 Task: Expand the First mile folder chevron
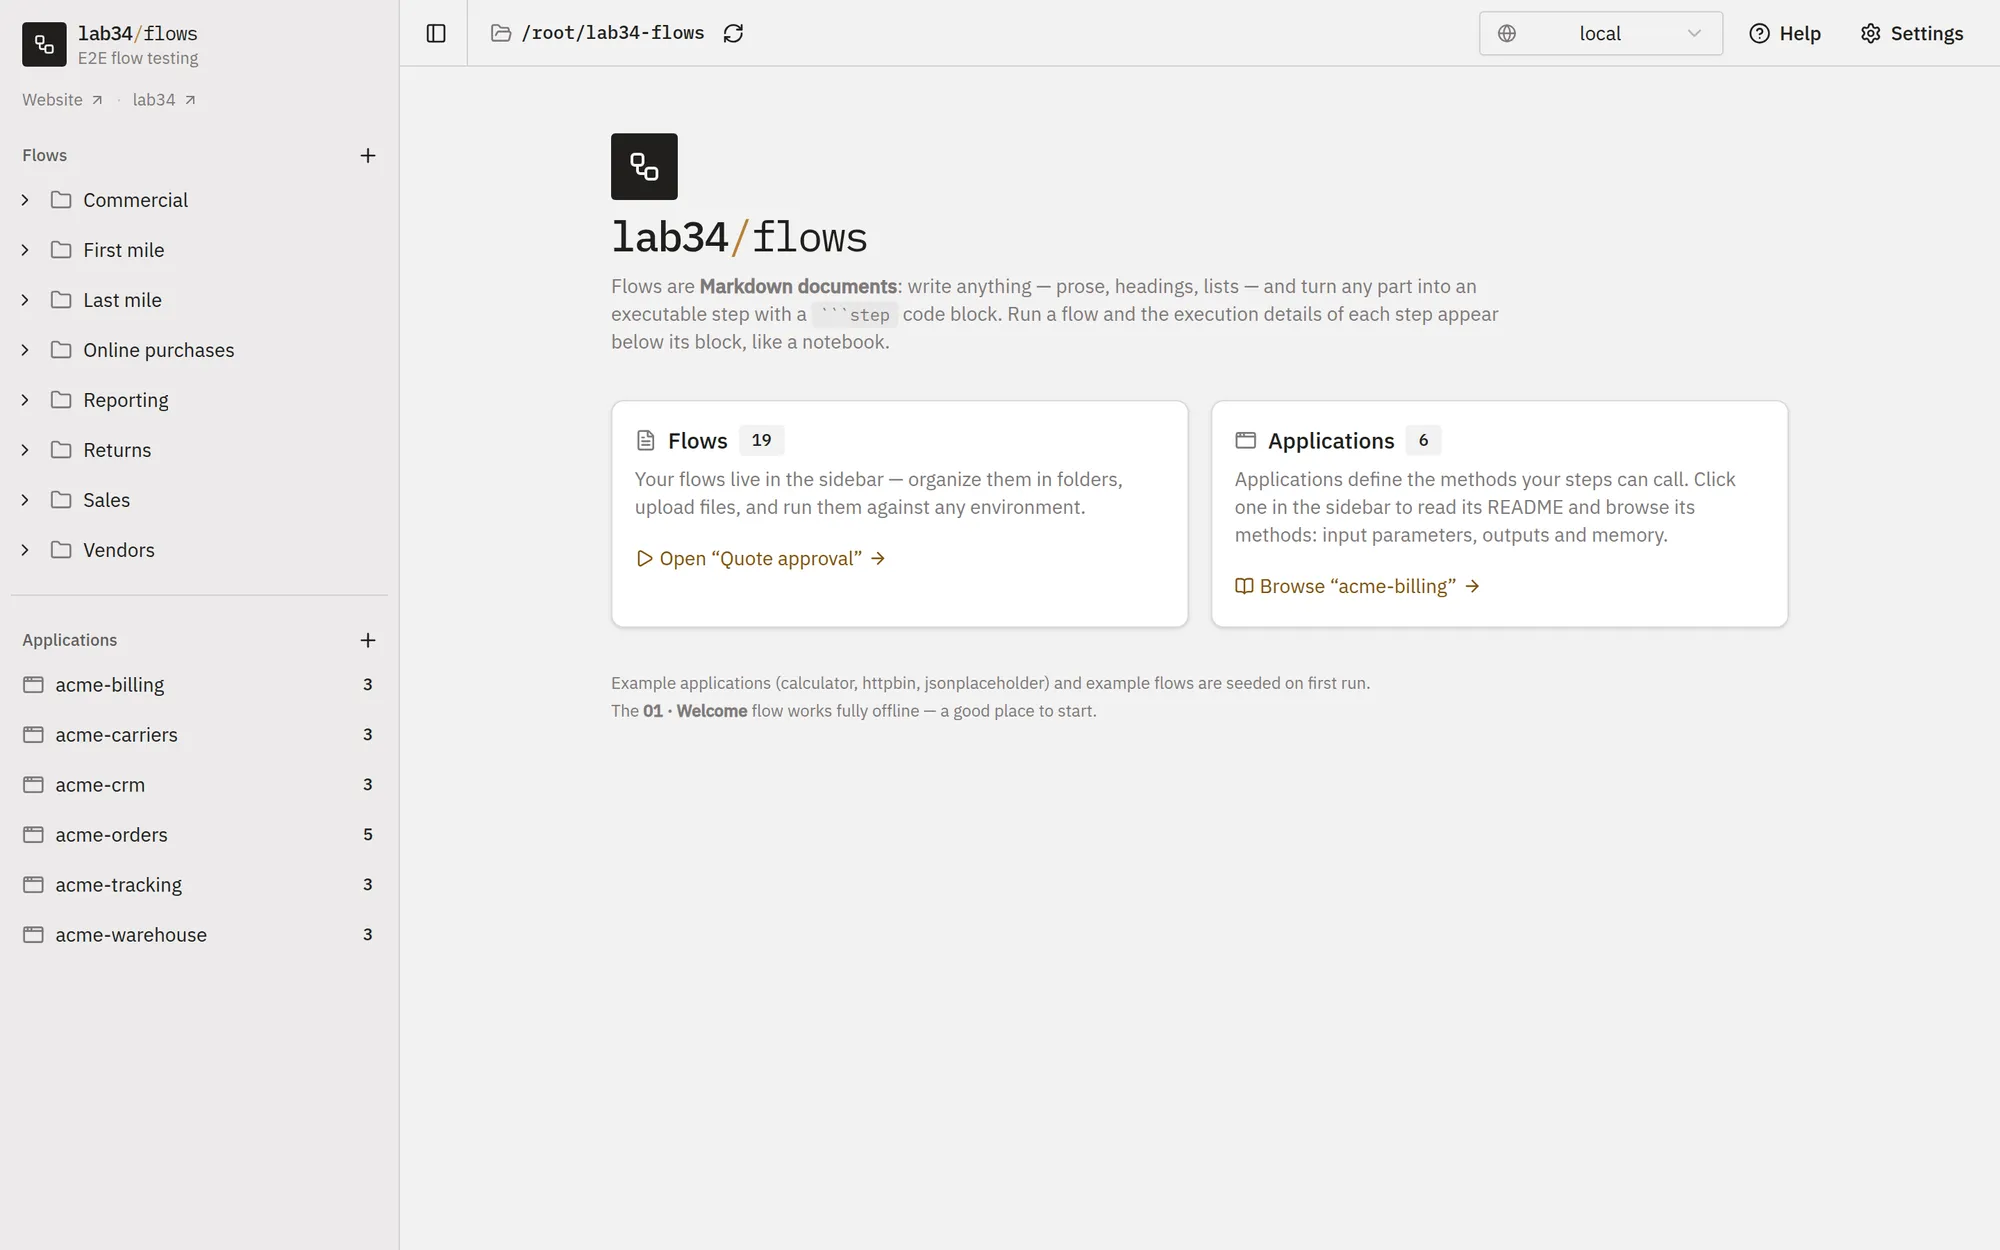[25, 250]
